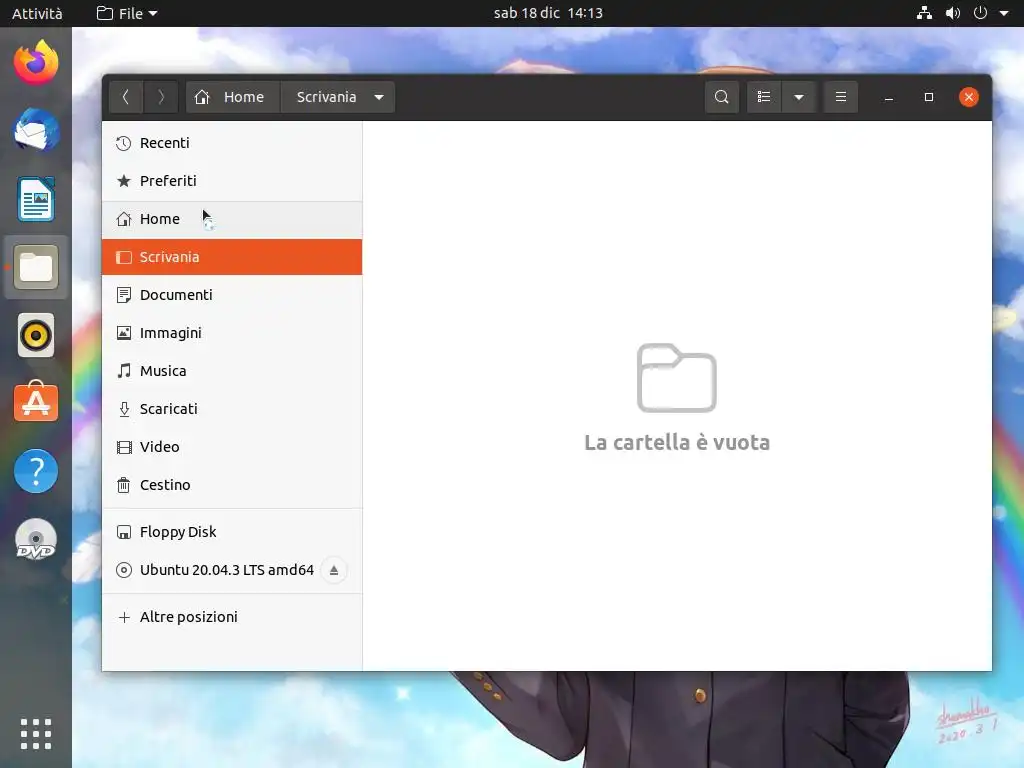Open Musica in the sidebar
This screenshot has height=768, width=1024.
pos(232,371)
